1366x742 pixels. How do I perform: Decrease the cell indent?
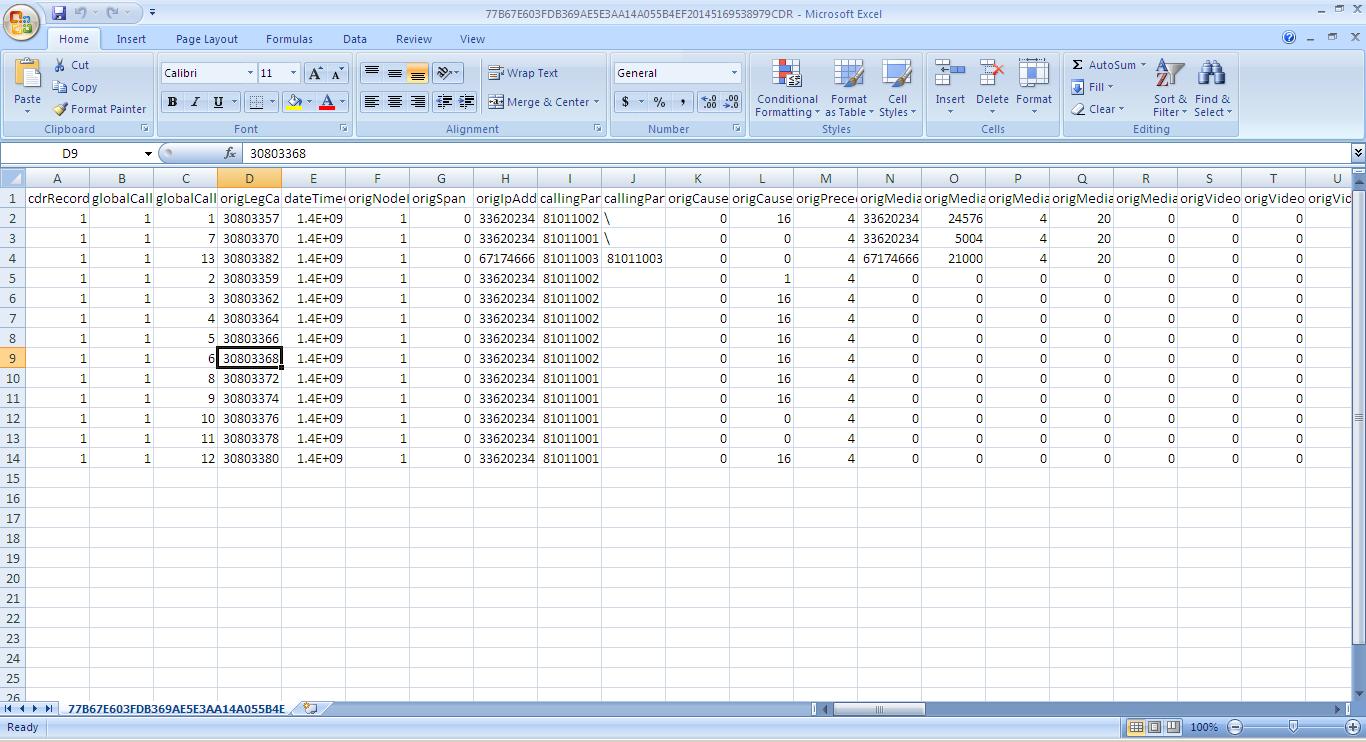click(x=444, y=102)
